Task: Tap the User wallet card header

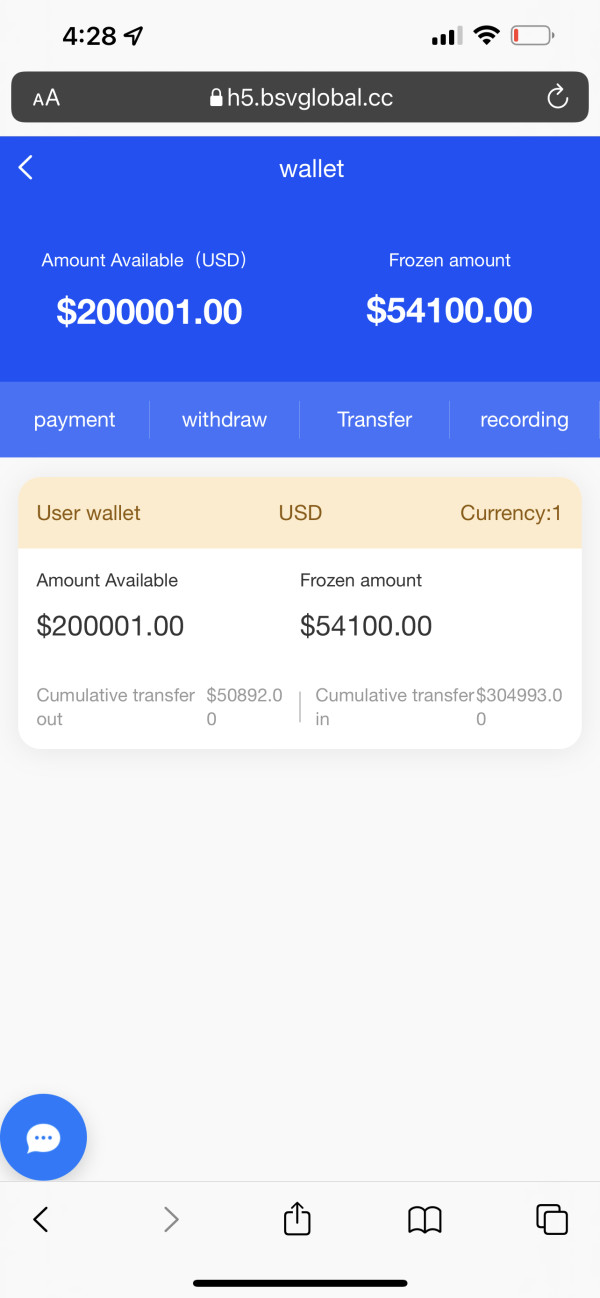Action: pyautogui.click(x=89, y=513)
